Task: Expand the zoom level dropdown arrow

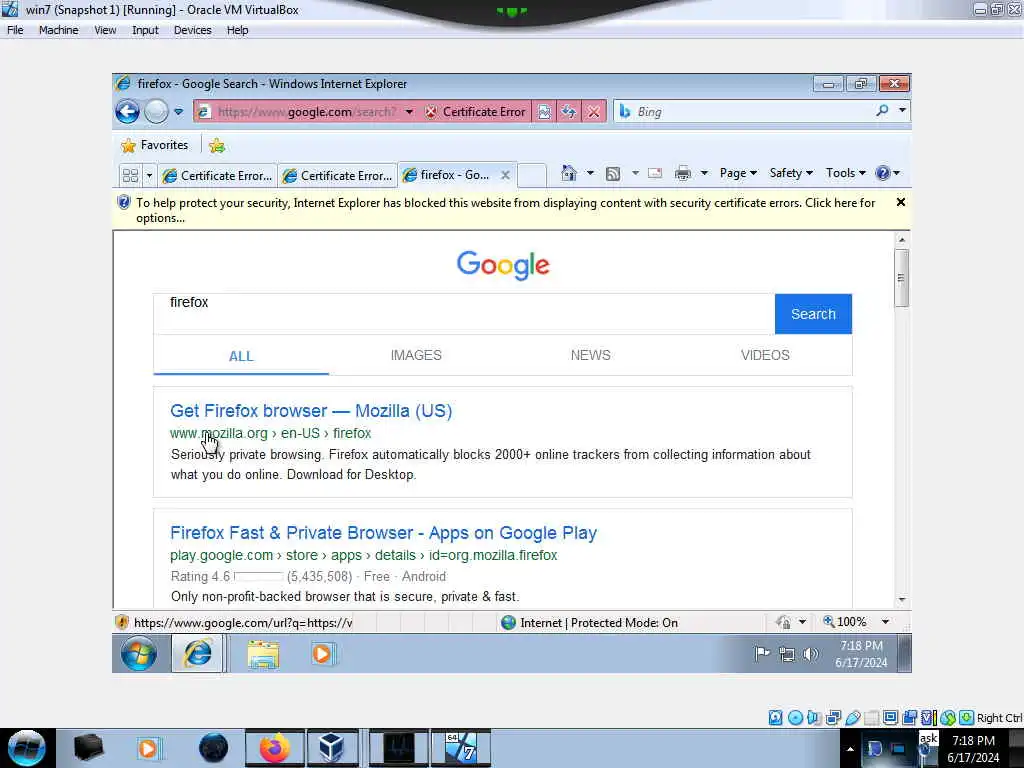Action: tap(886, 622)
